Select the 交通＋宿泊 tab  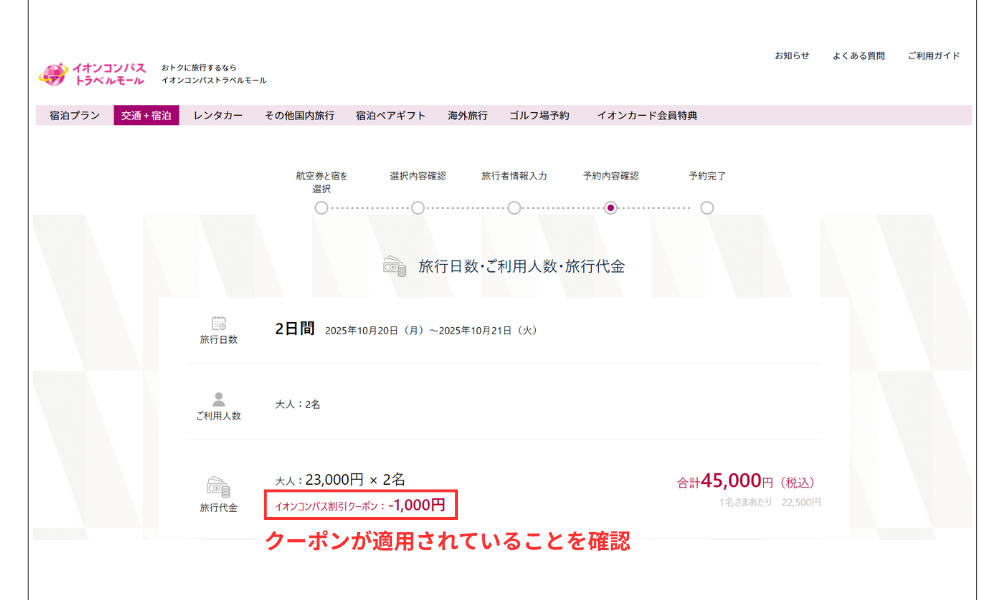tap(146, 115)
